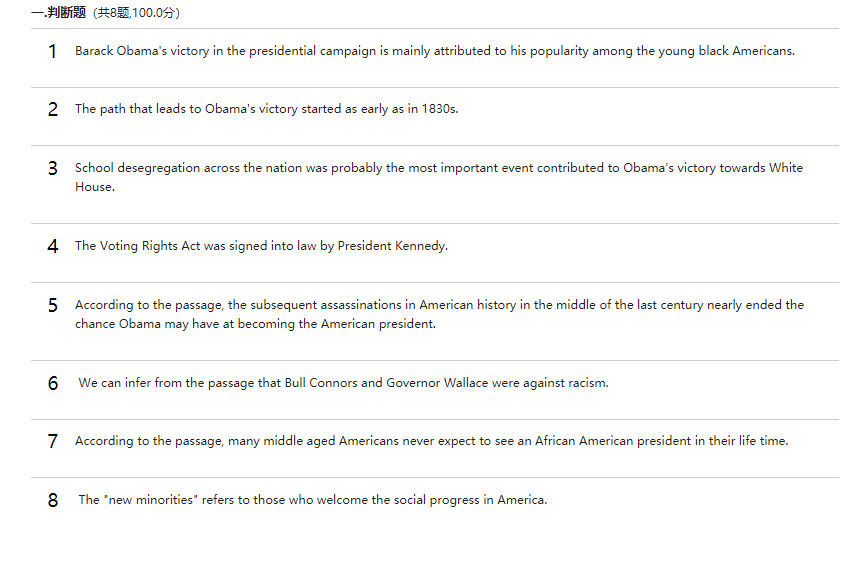
Task: Select the Bull Connors and Governor Wallace statement
Action: [x=343, y=383]
